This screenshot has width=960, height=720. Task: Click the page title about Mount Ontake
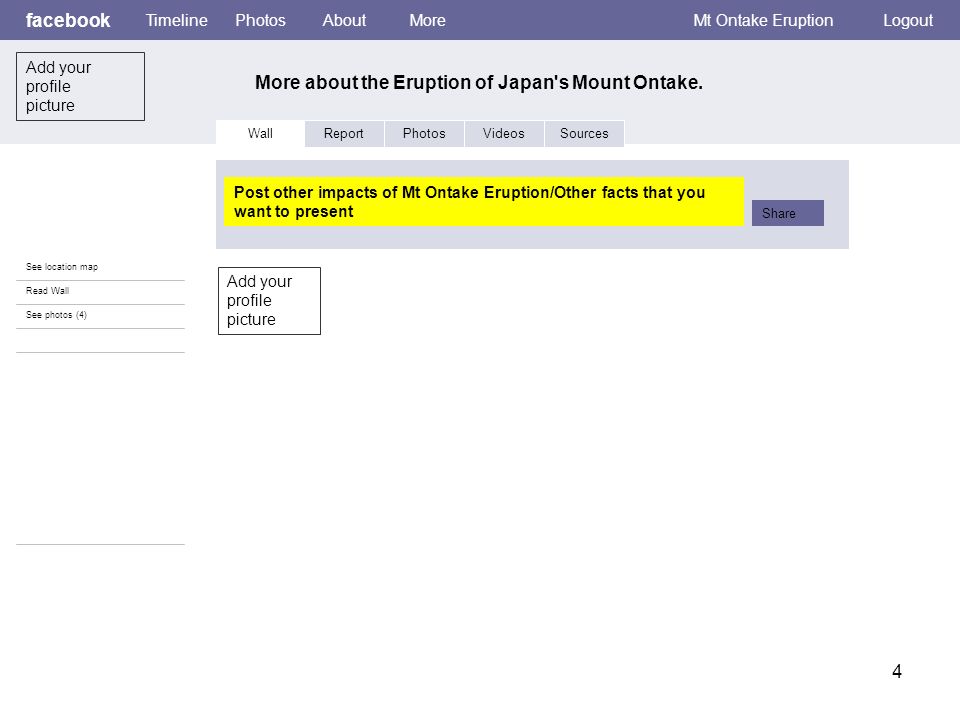(x=479, y=82)
